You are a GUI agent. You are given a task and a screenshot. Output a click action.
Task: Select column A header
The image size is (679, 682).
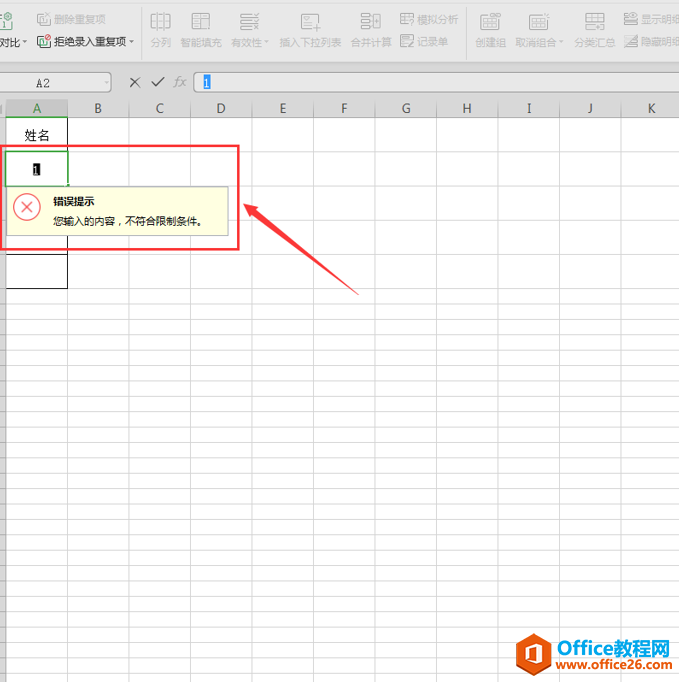point(37,108)
